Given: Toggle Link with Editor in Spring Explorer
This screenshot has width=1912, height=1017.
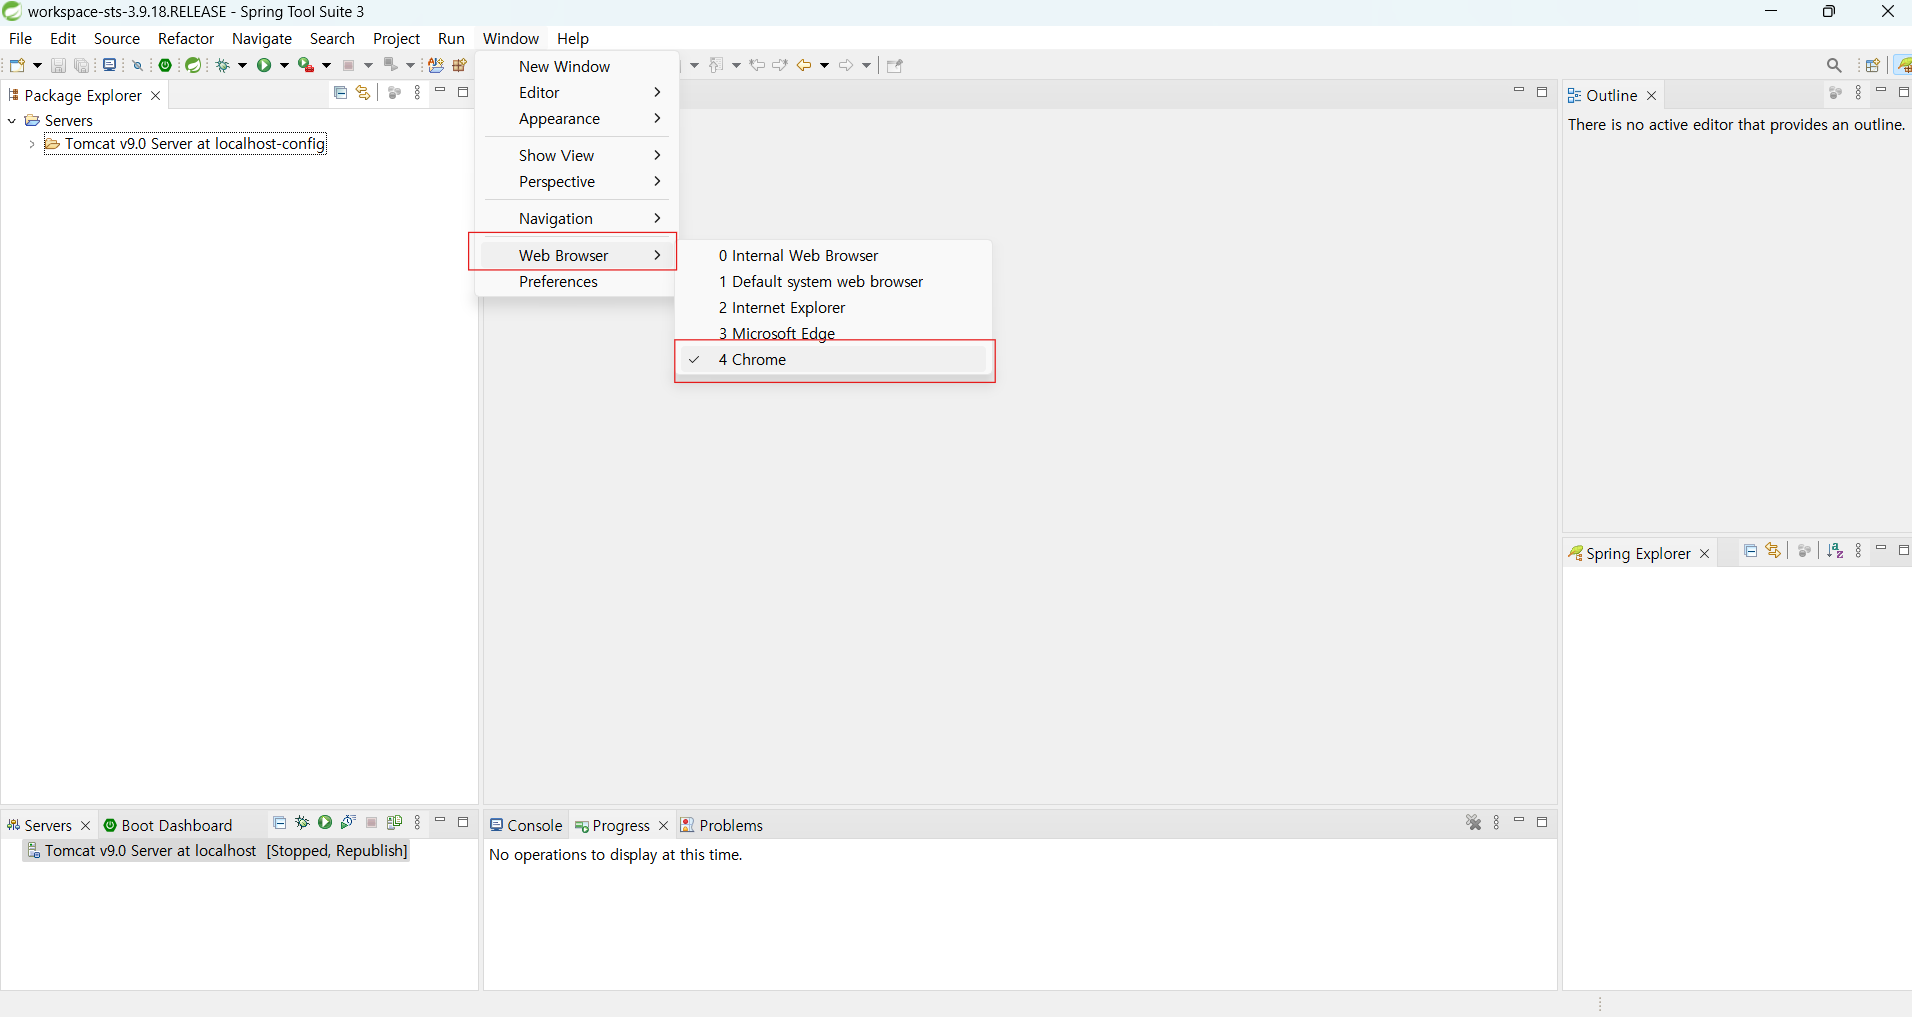Looking at the screenshot, I should [1773, 551].
